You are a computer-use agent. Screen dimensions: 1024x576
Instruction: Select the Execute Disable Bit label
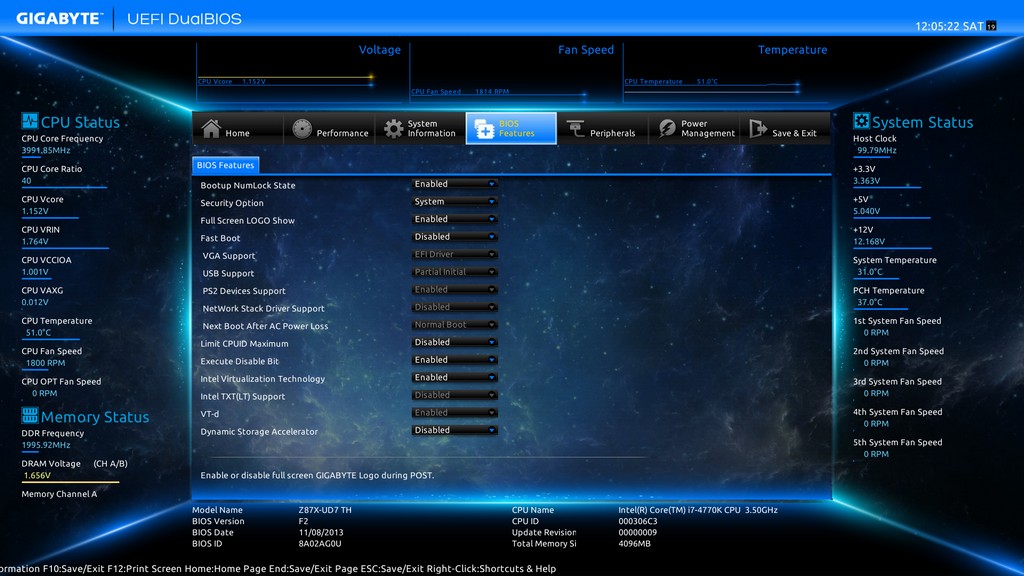[240, 361]
